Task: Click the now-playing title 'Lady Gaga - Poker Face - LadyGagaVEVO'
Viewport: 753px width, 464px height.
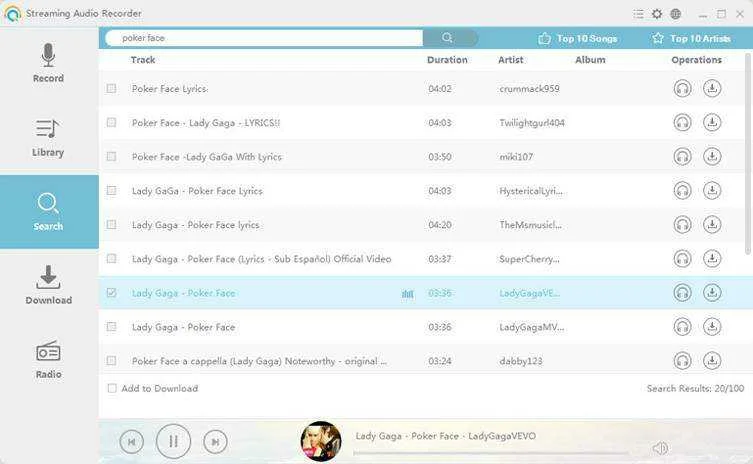Action: pyautogui.click(x=446, y=436)
